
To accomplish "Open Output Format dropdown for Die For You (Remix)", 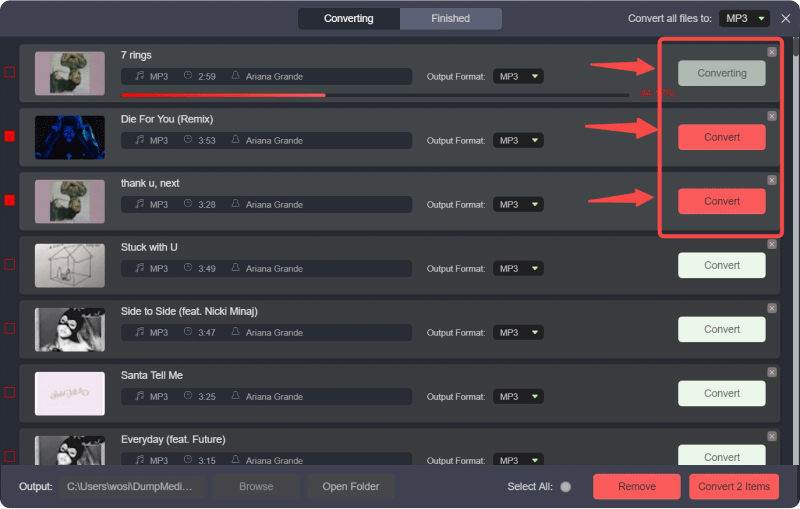I will point(518,140).
